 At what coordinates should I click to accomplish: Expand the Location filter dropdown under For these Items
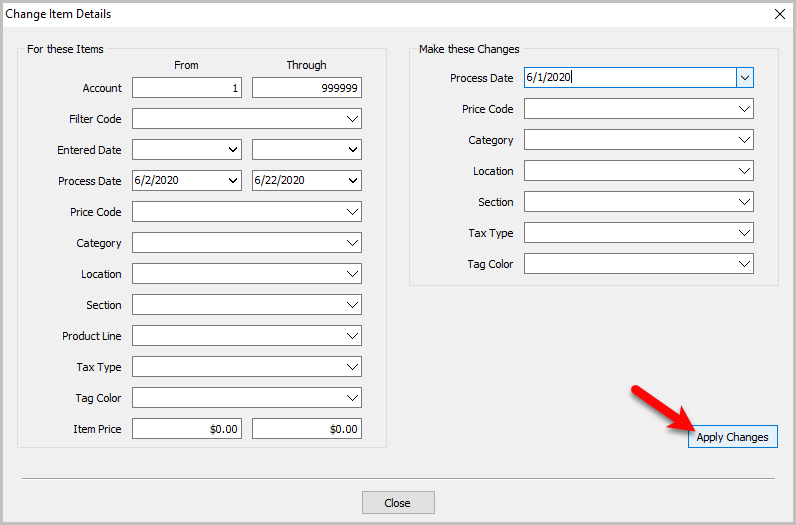(247, 274)
